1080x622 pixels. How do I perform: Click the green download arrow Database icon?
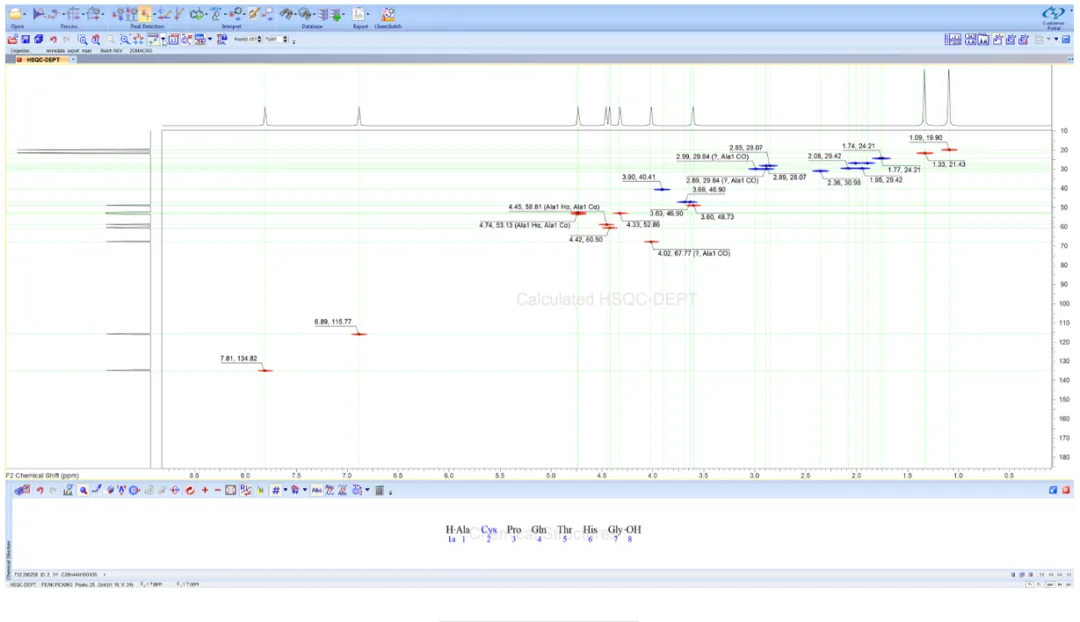pyautogui.click(x=336, y=14)
